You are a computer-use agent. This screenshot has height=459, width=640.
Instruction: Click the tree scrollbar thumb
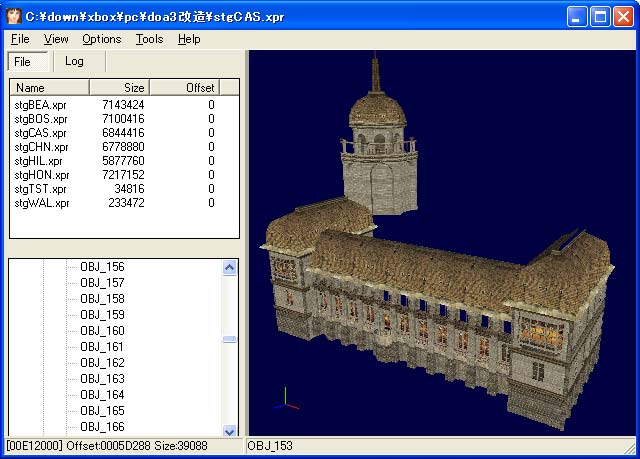(229, 339)
